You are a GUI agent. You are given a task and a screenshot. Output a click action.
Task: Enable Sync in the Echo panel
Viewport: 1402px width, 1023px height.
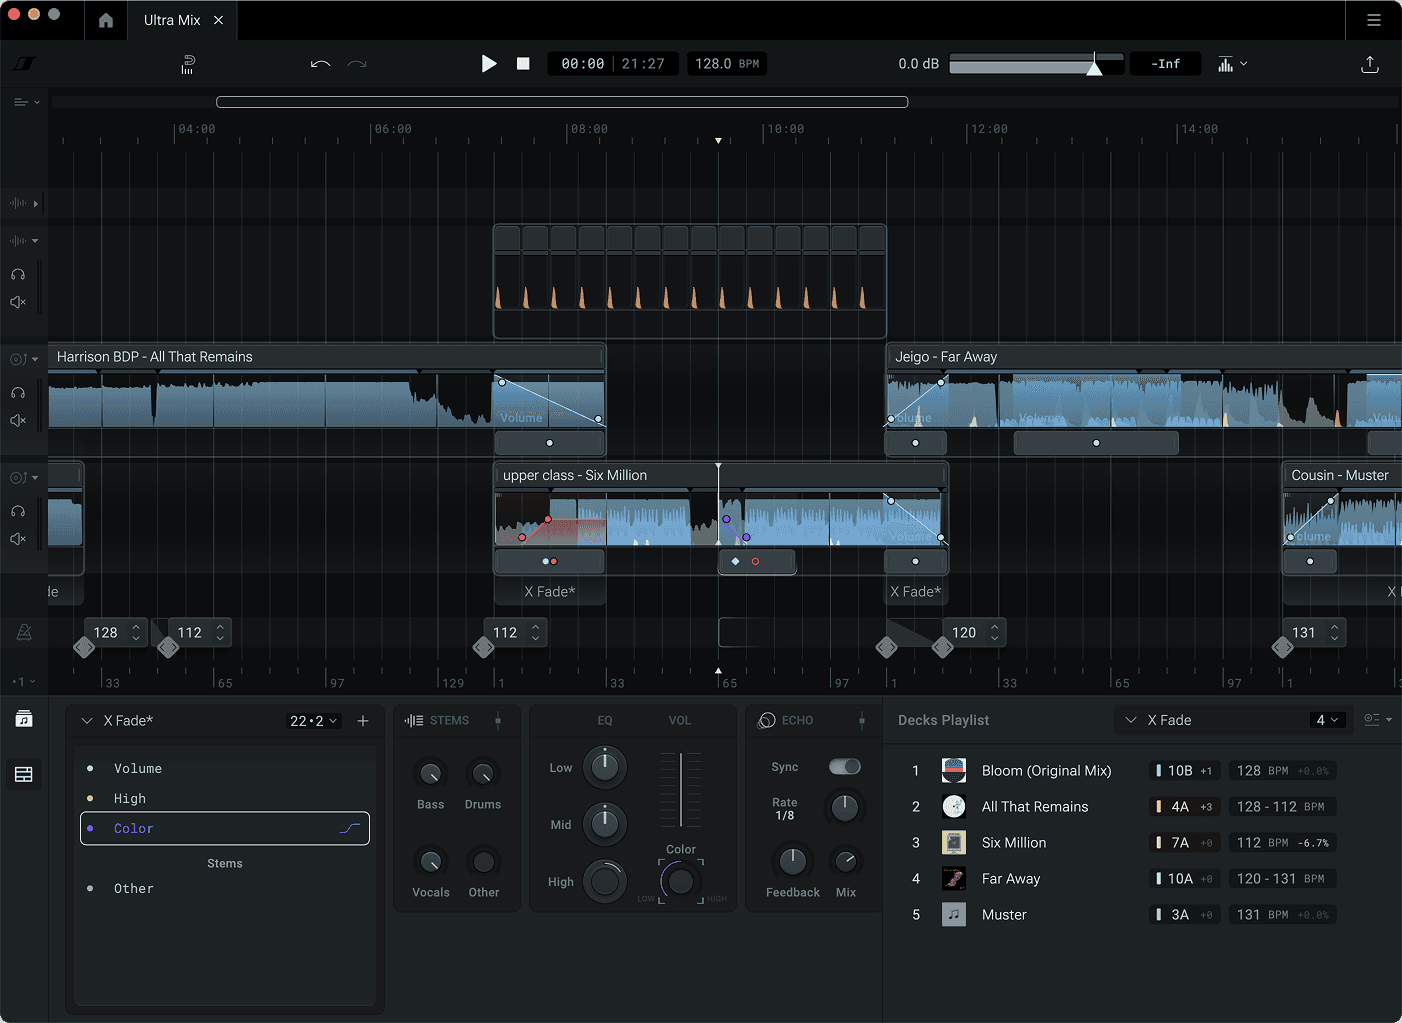tap(844, 767)
